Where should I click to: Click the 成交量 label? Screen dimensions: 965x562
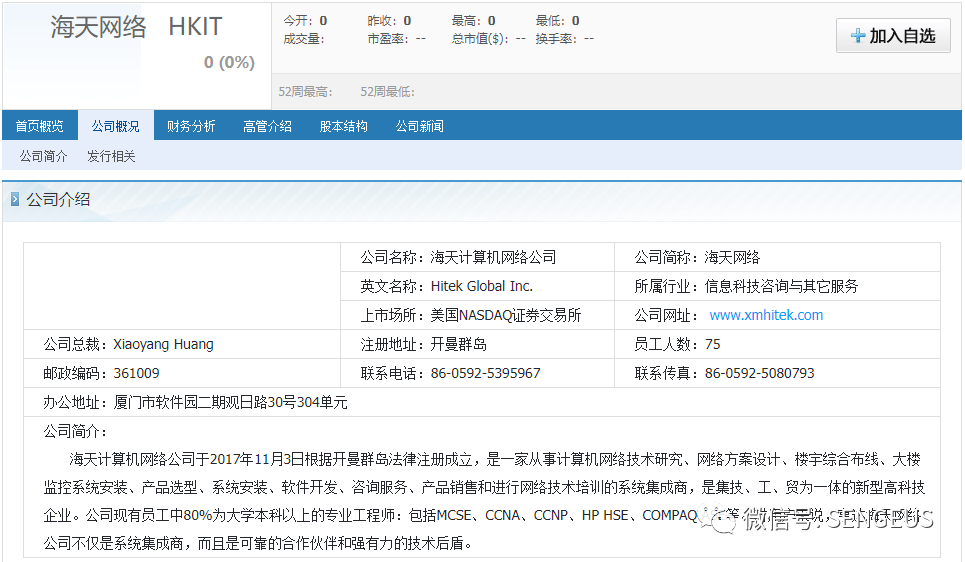(x=303, y=39)
